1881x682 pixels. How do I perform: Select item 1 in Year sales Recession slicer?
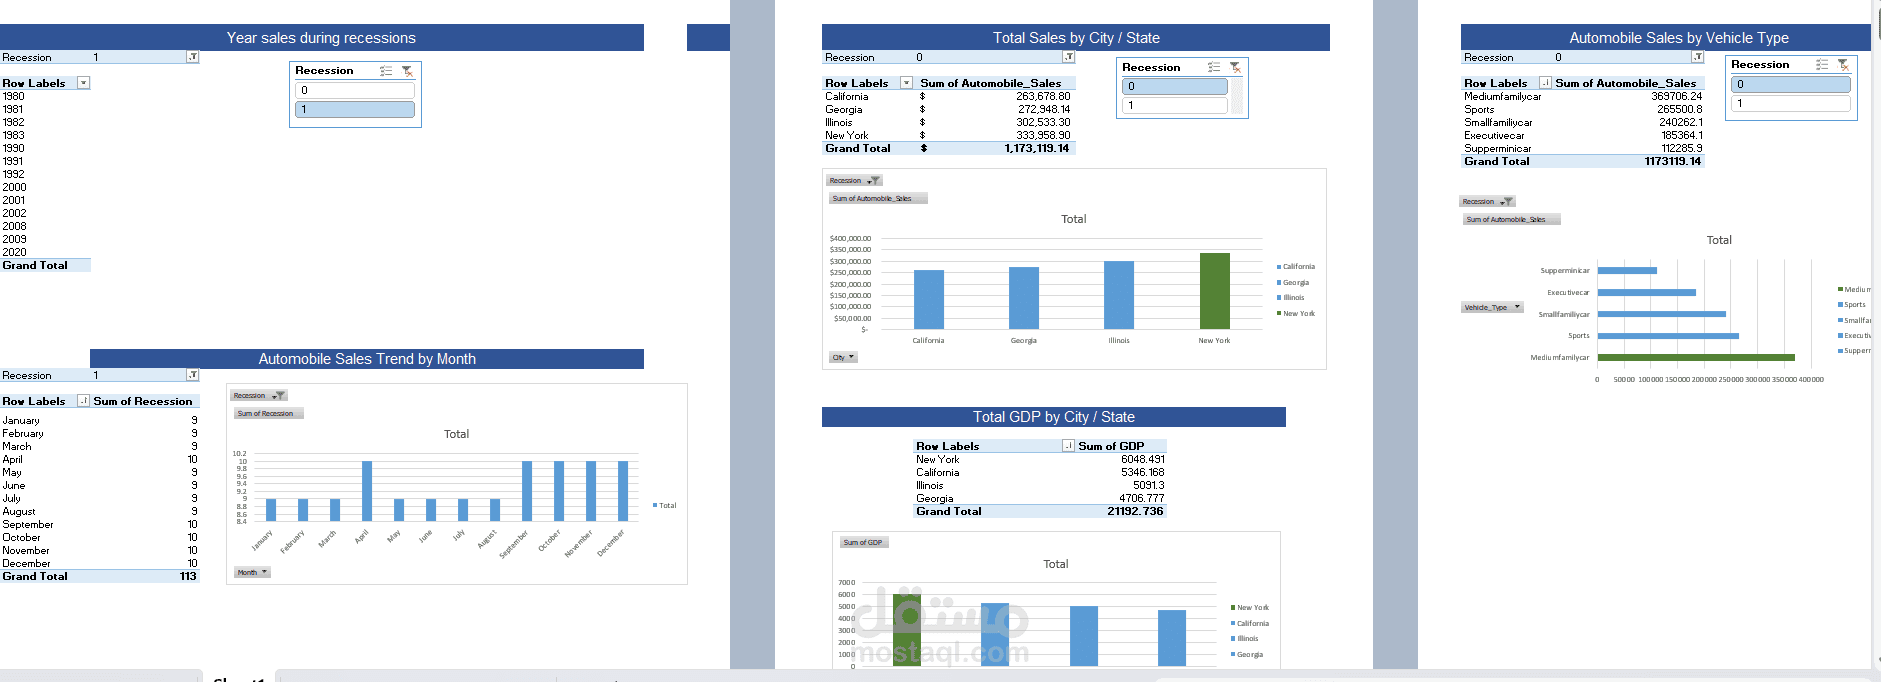tap(355, 109)
